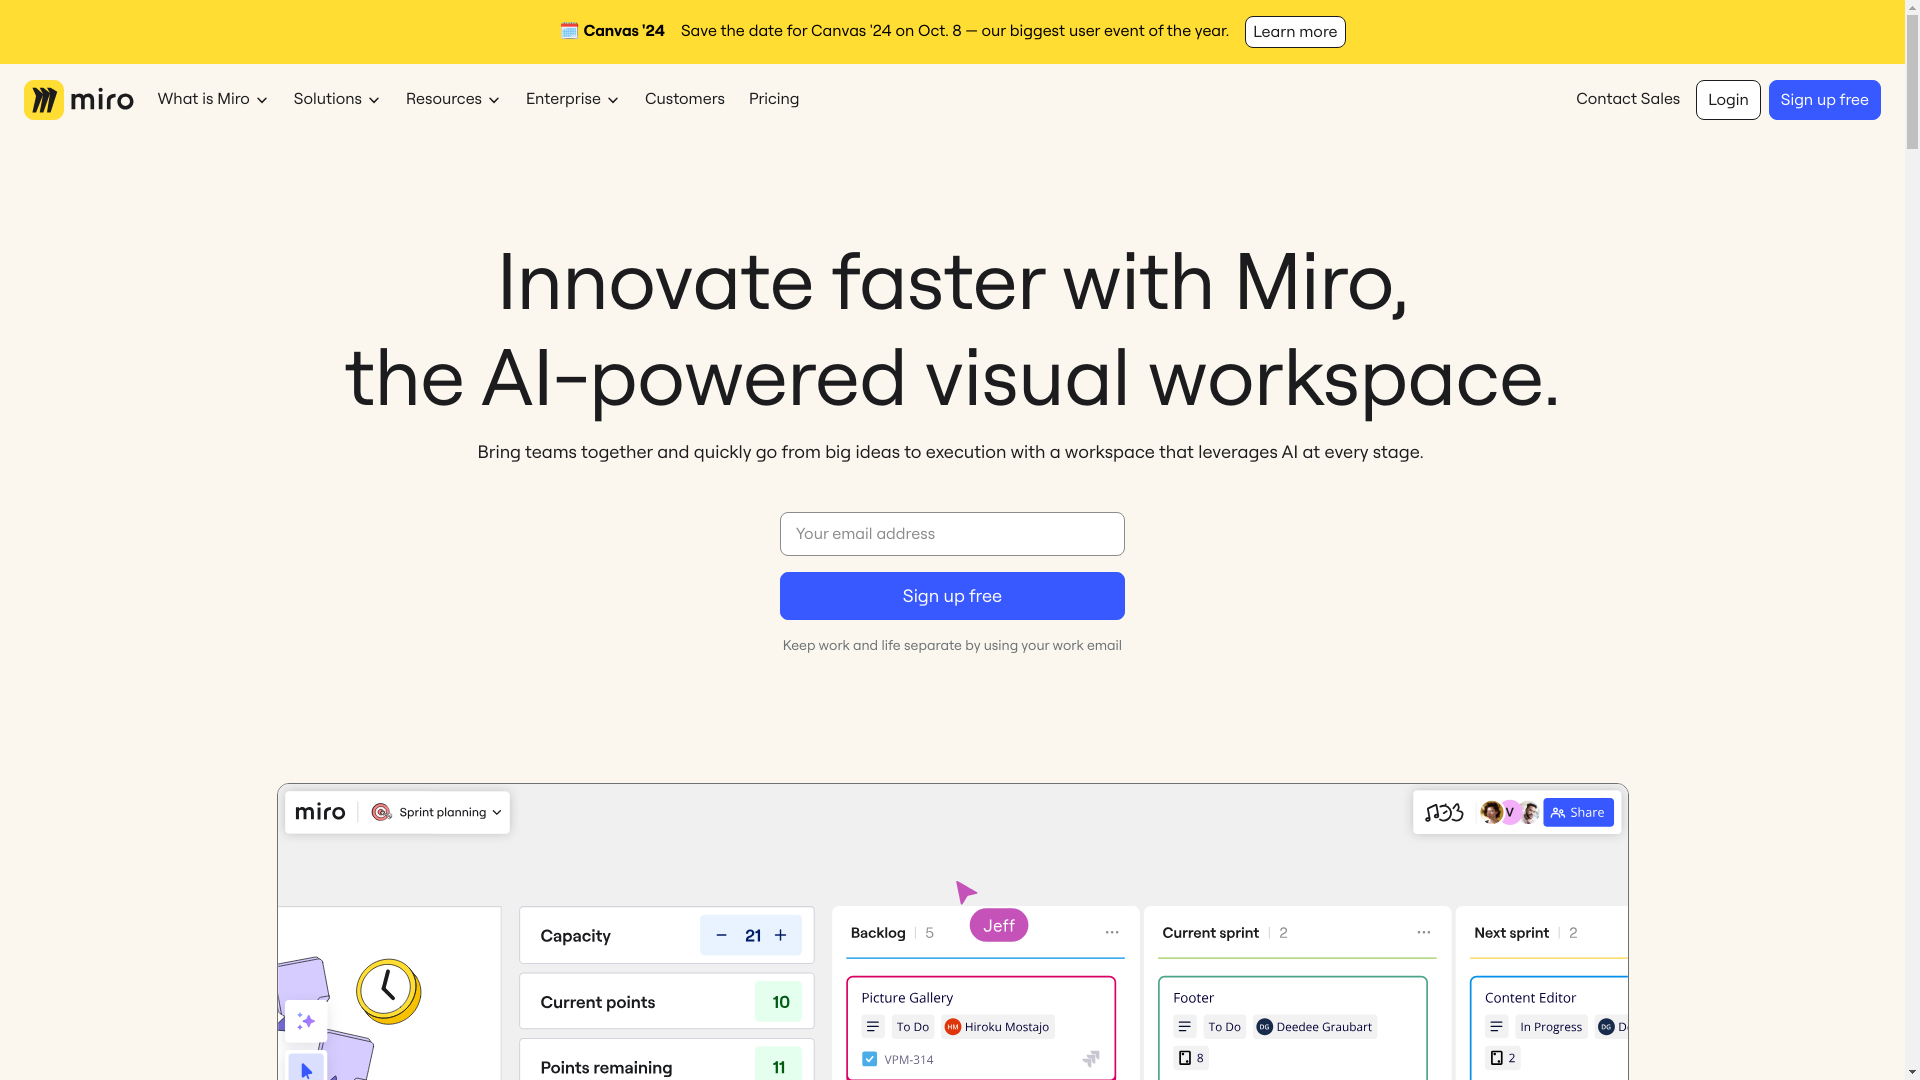
Task: Click the Jira icon on the Picture Gallery card
Action: pyautogui.click(x=1091, y=1059)
